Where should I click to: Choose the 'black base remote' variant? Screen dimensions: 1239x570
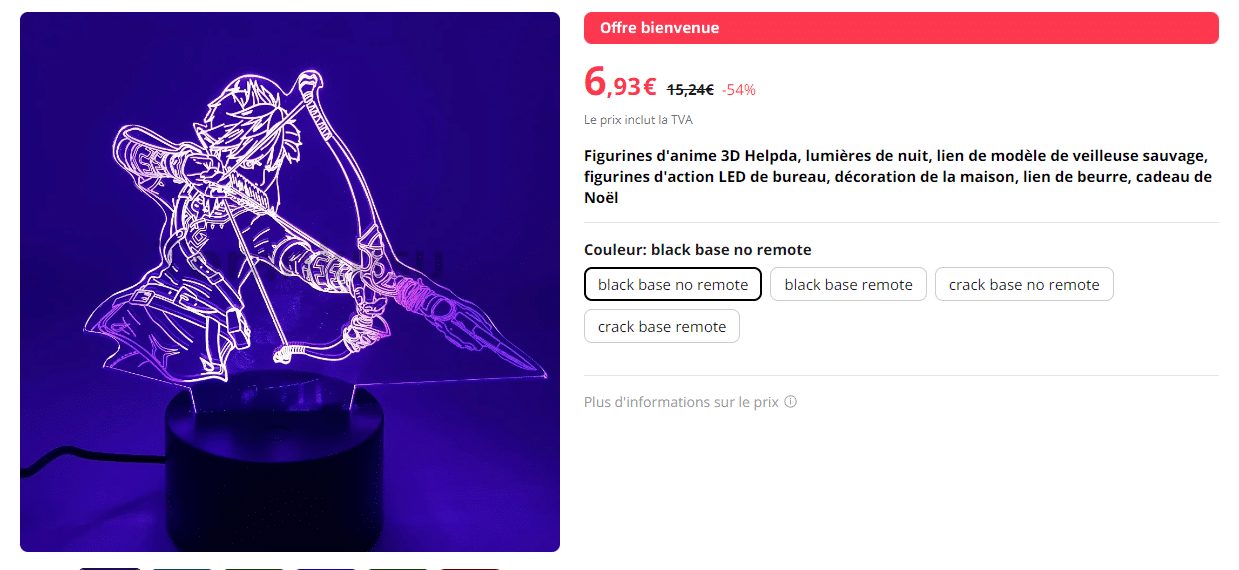[x=848, y=284]
